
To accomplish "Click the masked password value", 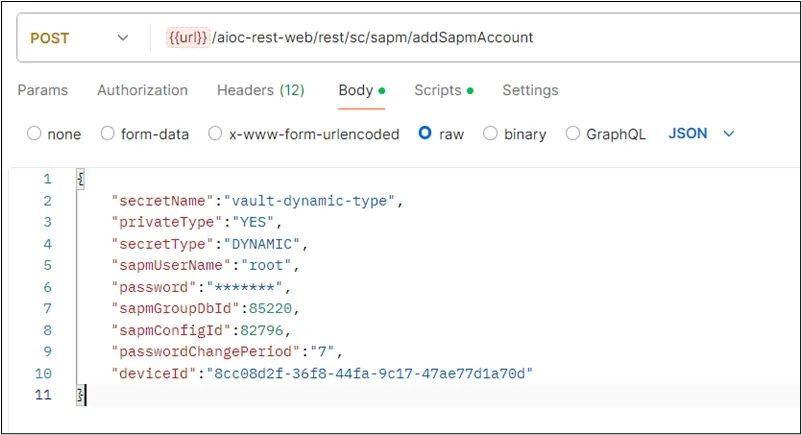I will [244, 287].
